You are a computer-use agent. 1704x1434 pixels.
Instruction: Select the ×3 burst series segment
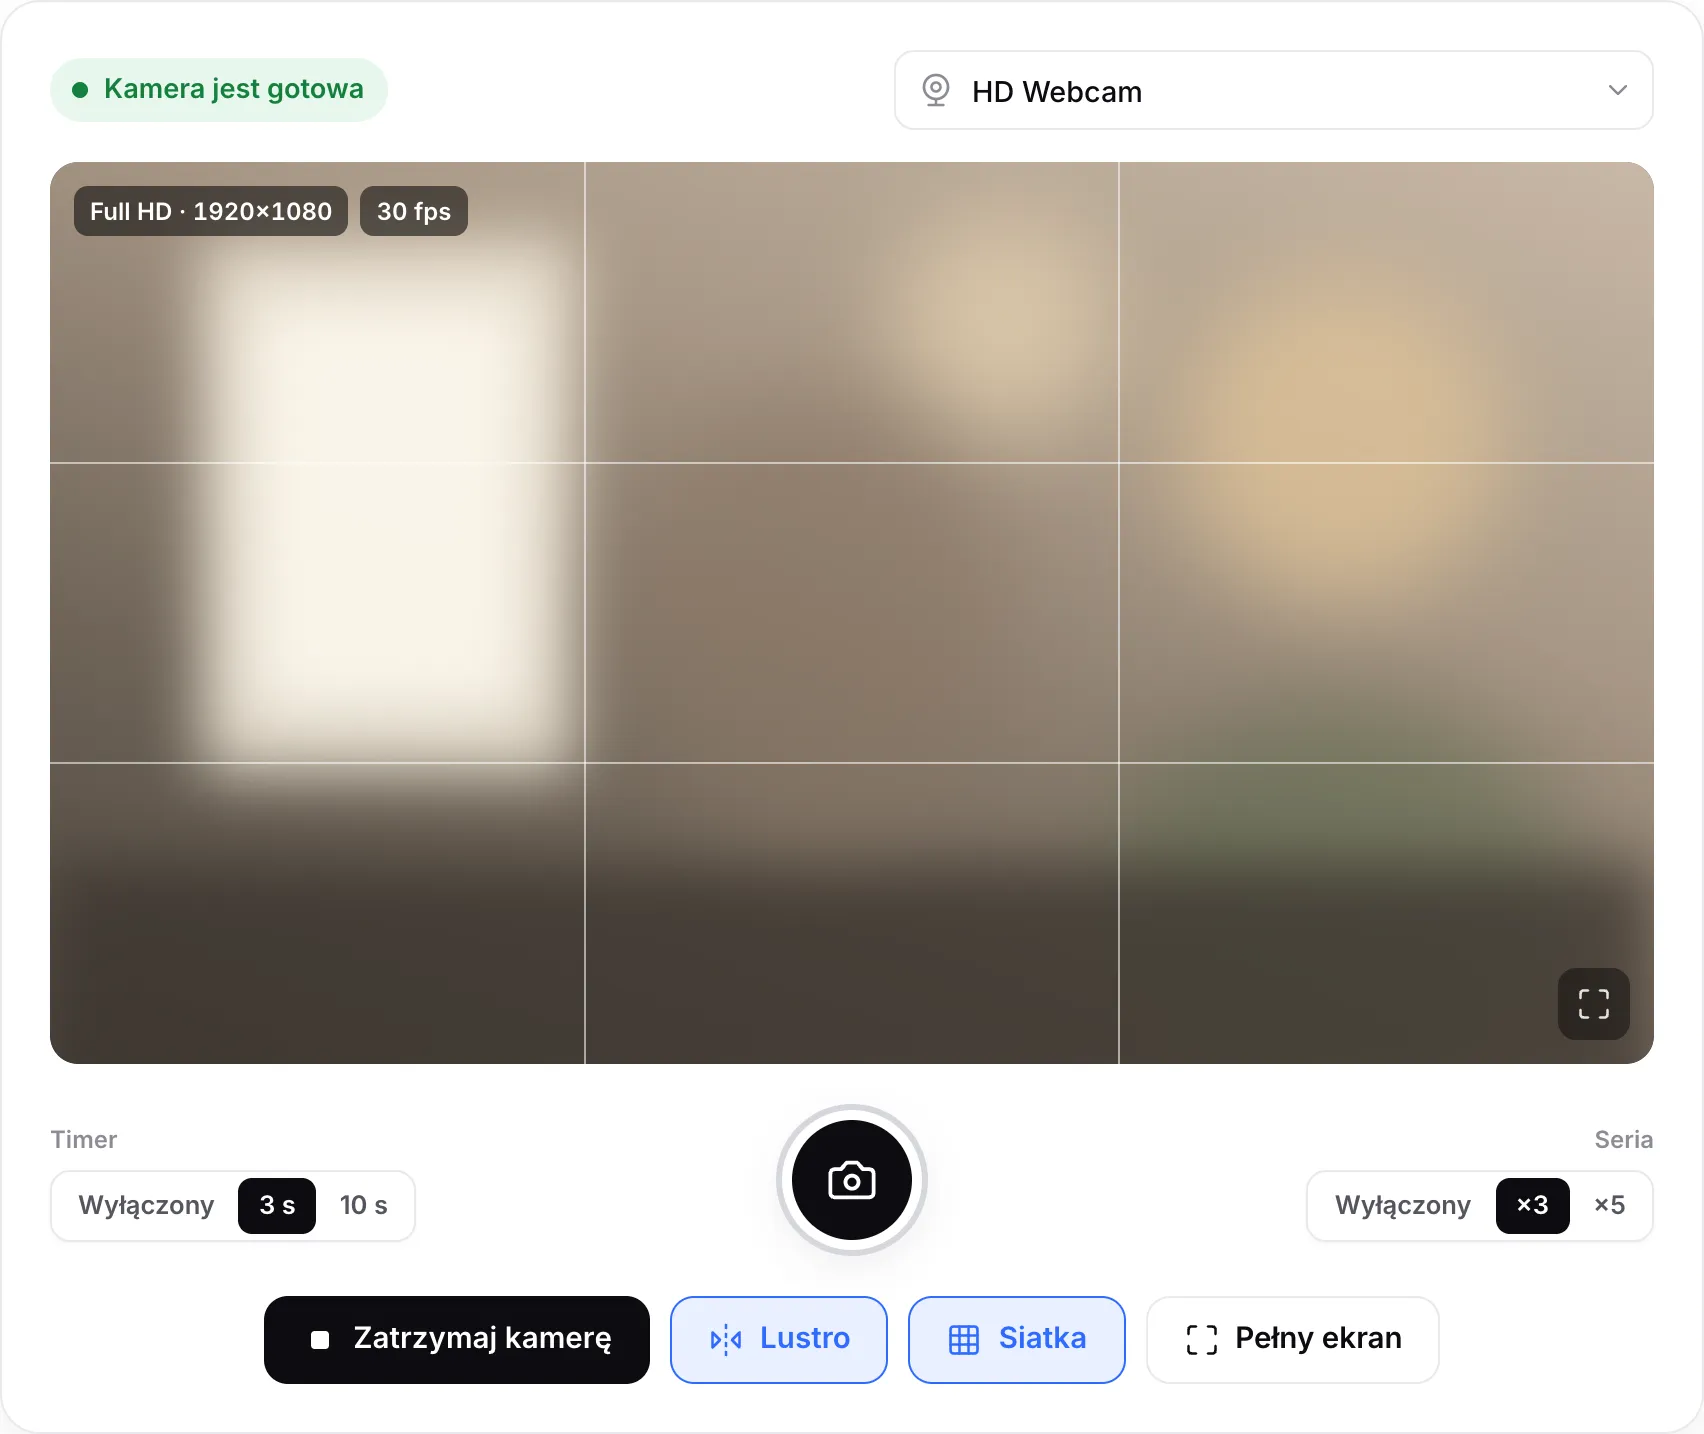[1532, 1205]
